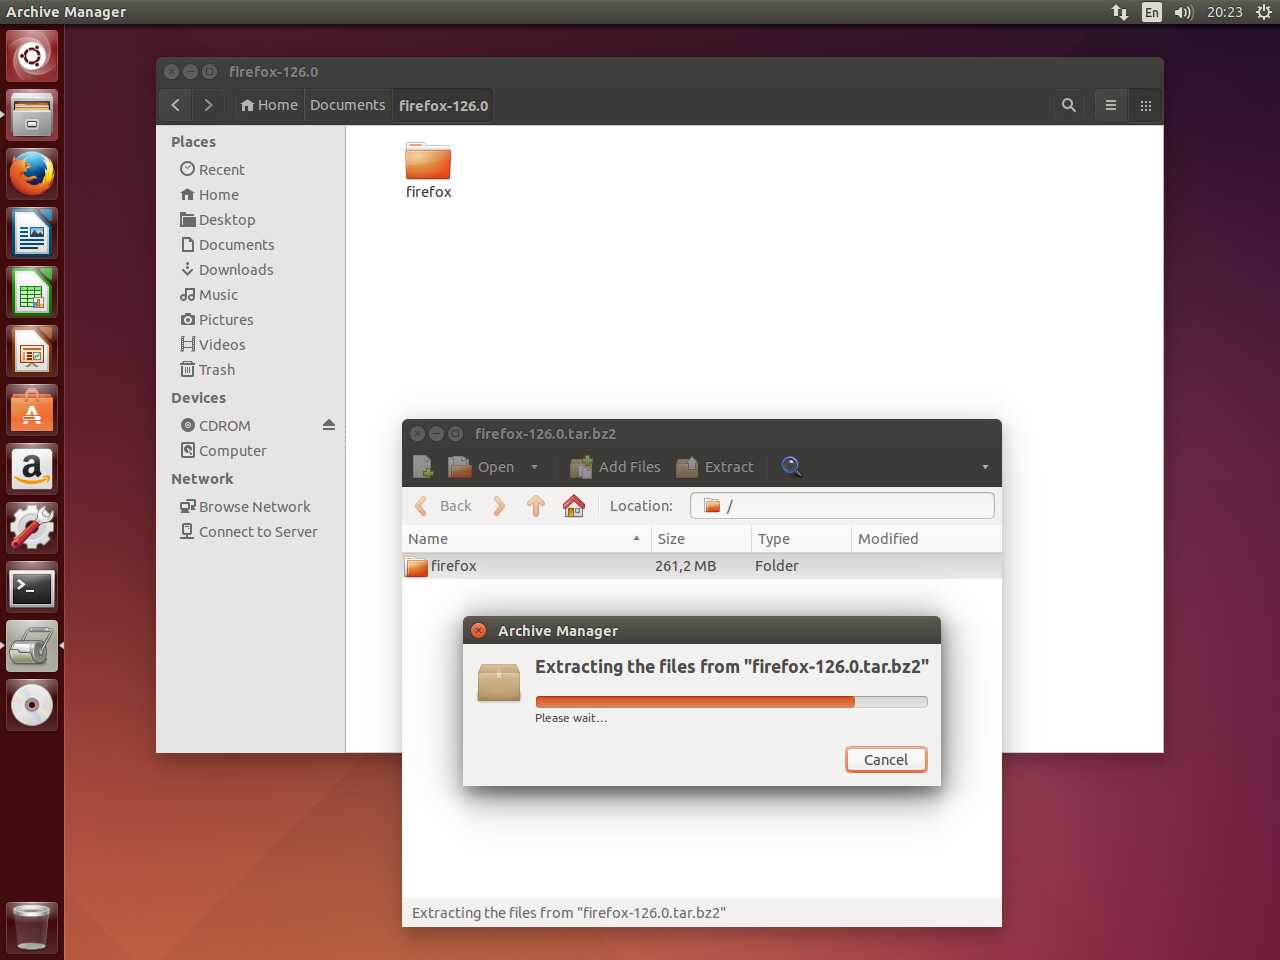Cancel the extraction in progress
The height and width of the screenshot is (960, 1280).
[886, 760]
